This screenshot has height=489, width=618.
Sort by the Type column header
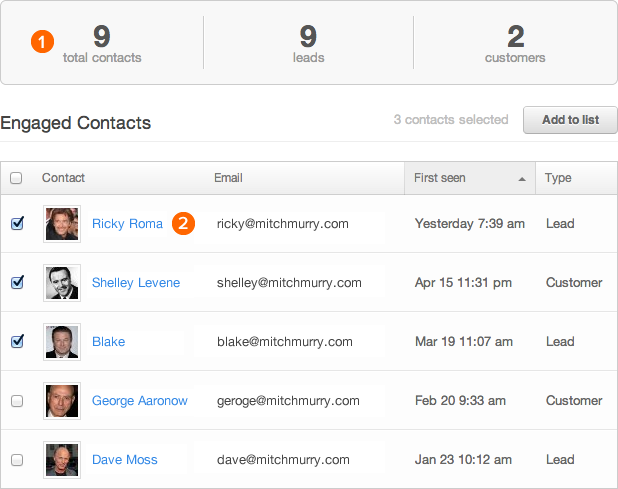point(558,178)
